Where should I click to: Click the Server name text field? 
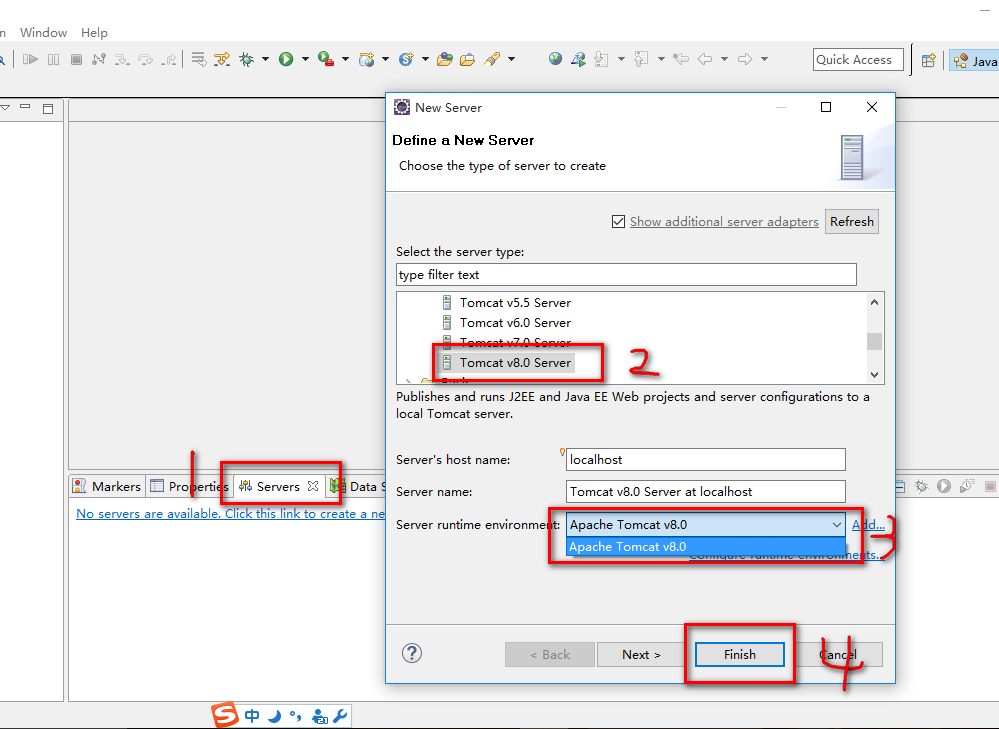click(705, 491)
